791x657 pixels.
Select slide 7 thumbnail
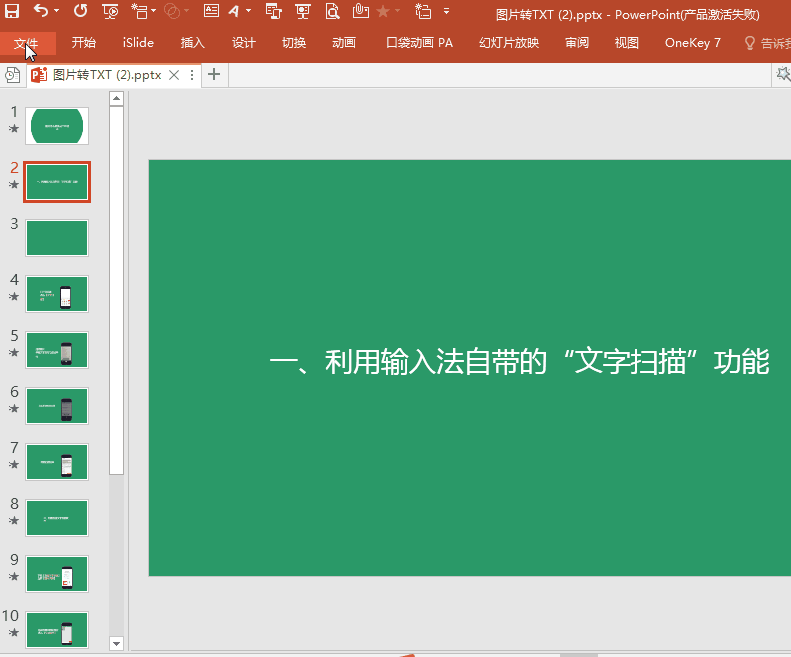point(57,462)
